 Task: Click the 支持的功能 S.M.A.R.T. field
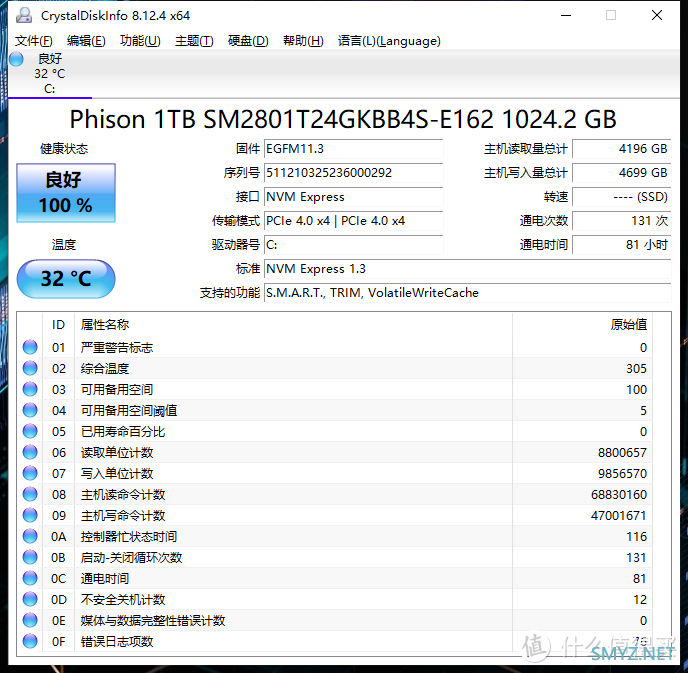(x=467, y=293)
